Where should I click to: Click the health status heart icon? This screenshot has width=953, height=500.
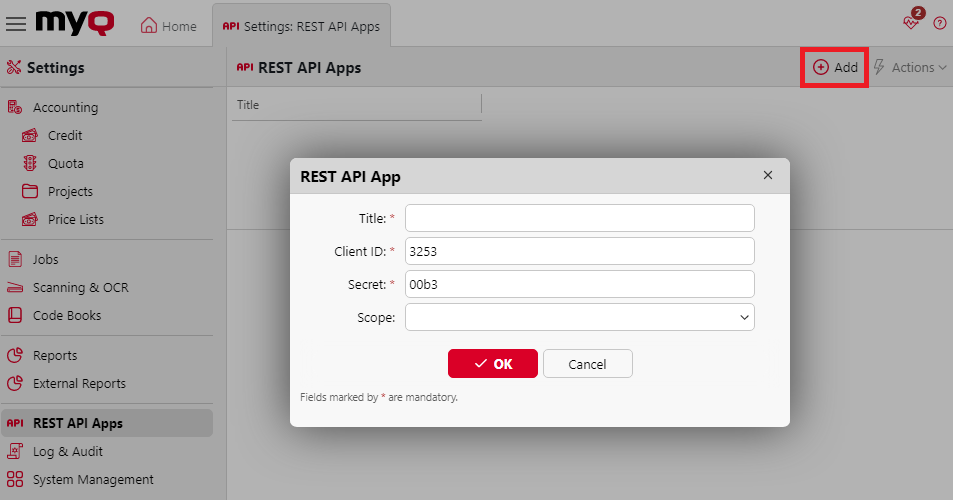pos(910,23)
